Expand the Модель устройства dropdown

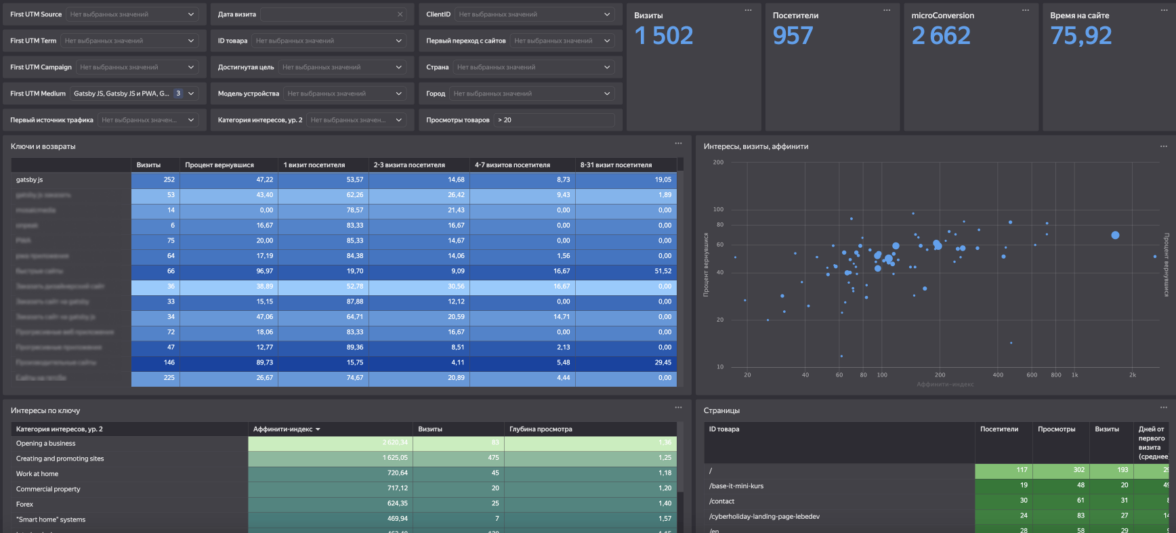pos(400,93)
